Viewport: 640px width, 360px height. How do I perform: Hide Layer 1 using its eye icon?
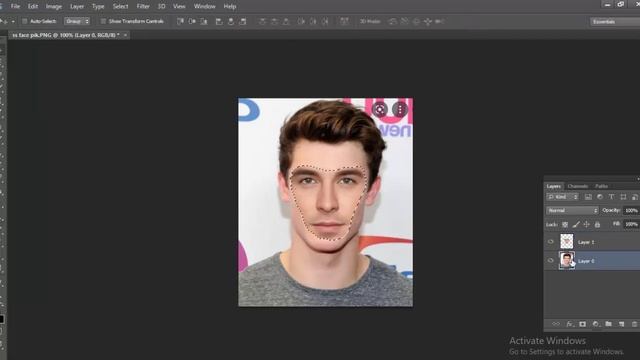[x=551, y=242]
